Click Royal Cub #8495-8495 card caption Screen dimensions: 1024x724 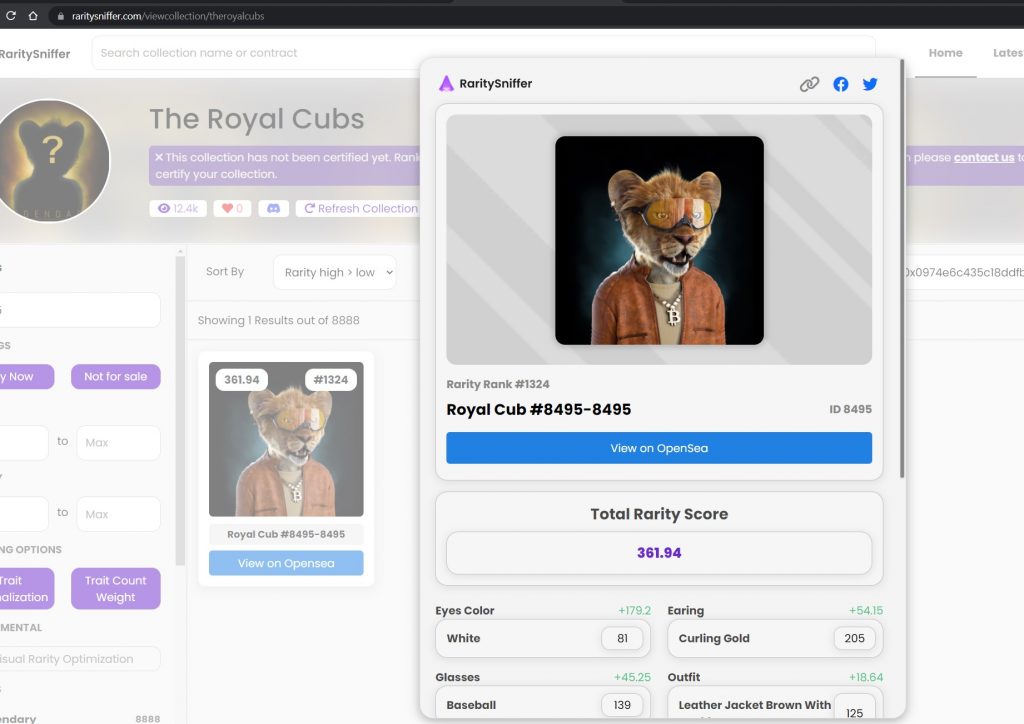(x=286, y=534)
